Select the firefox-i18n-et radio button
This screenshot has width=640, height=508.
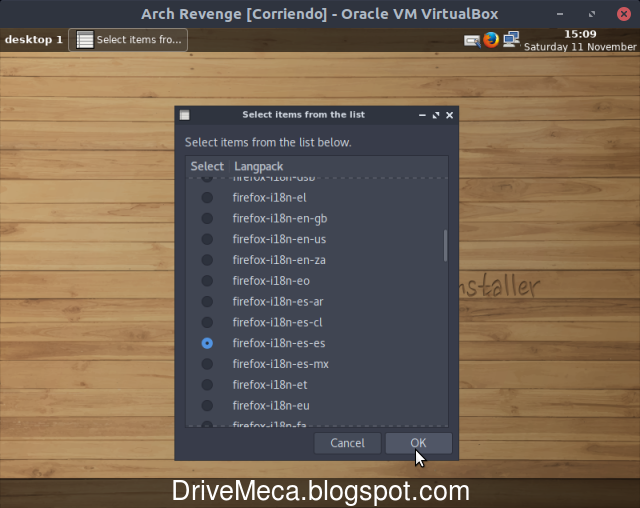point(207,385)
